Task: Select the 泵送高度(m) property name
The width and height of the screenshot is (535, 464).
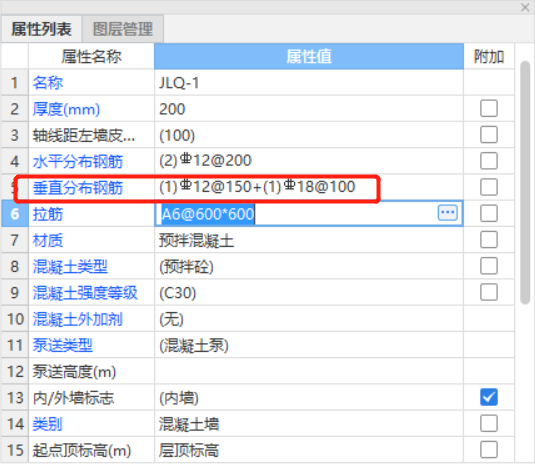Action: pyautogui.click(x=74, y=372)
